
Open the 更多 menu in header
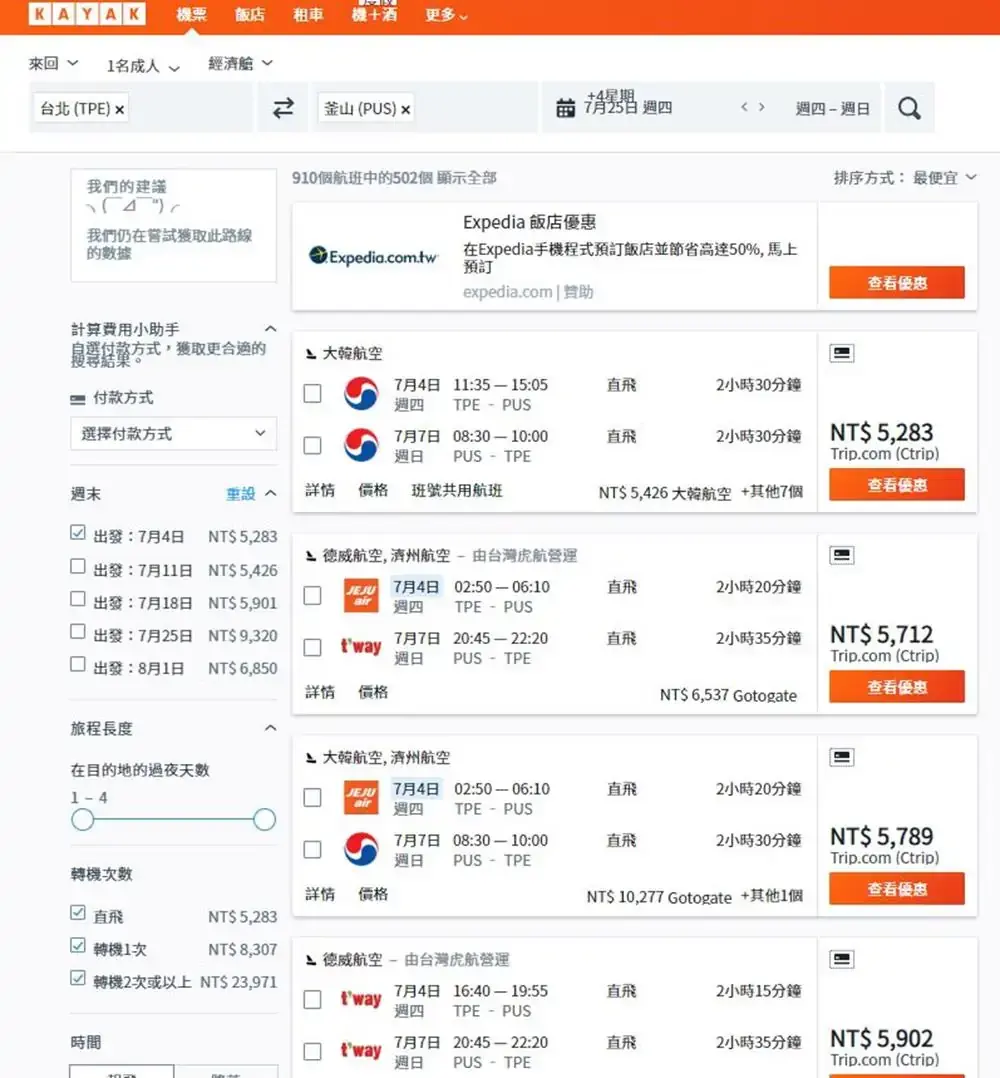tap(446, 14)
